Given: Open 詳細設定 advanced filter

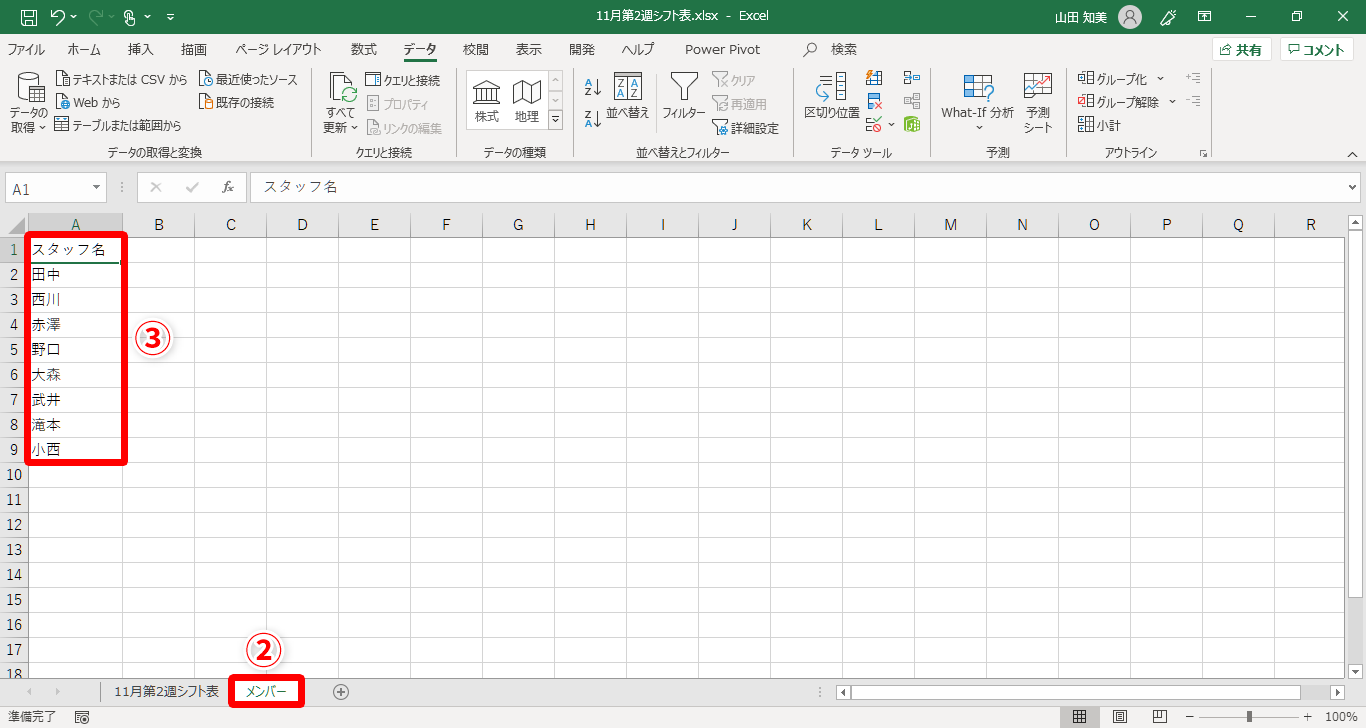Looking at the screenshot, I should 745,128.
